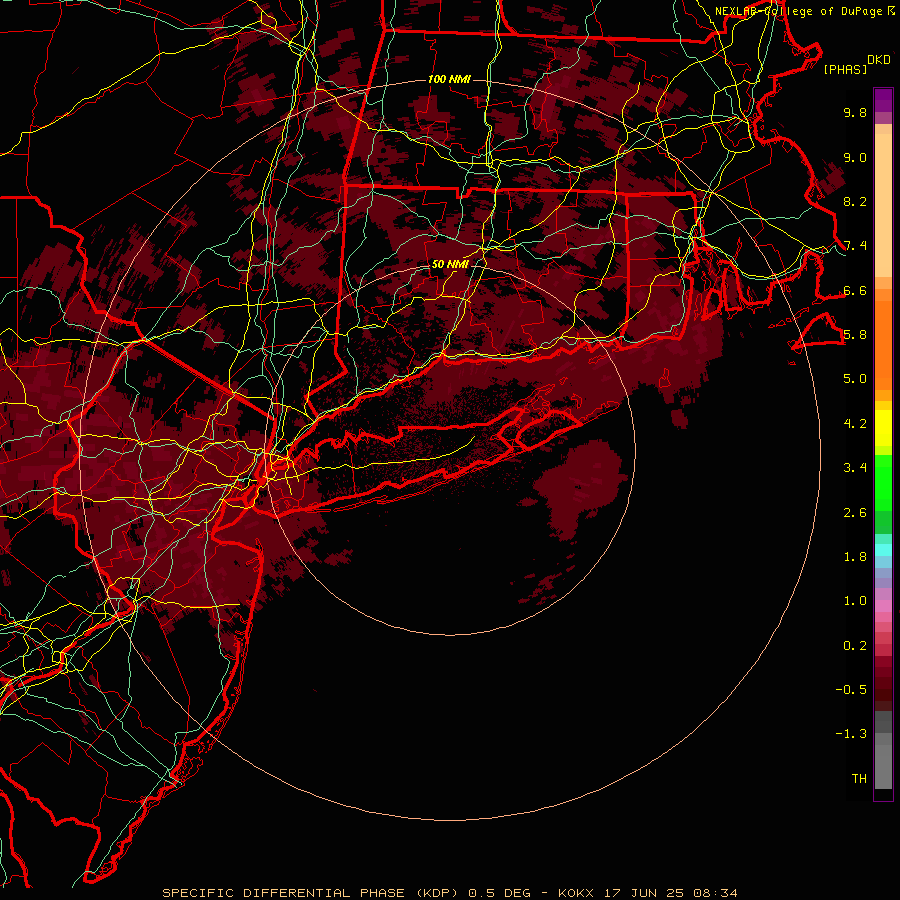Select the 3.4 legend value

point(855,468)
